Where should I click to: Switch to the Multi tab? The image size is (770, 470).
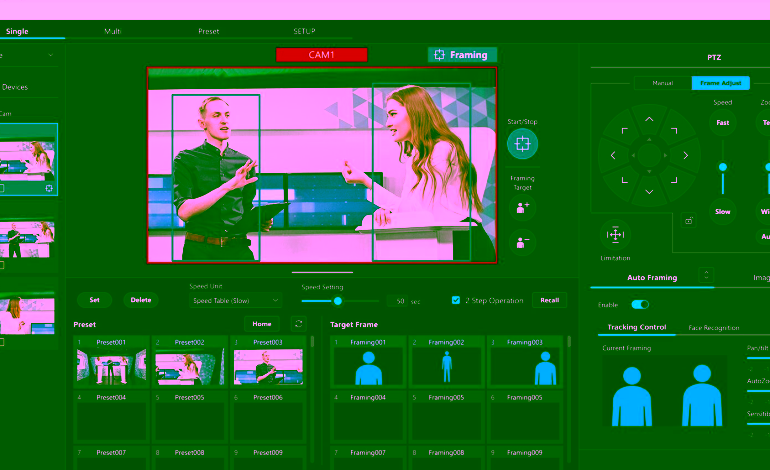(112, 31)
